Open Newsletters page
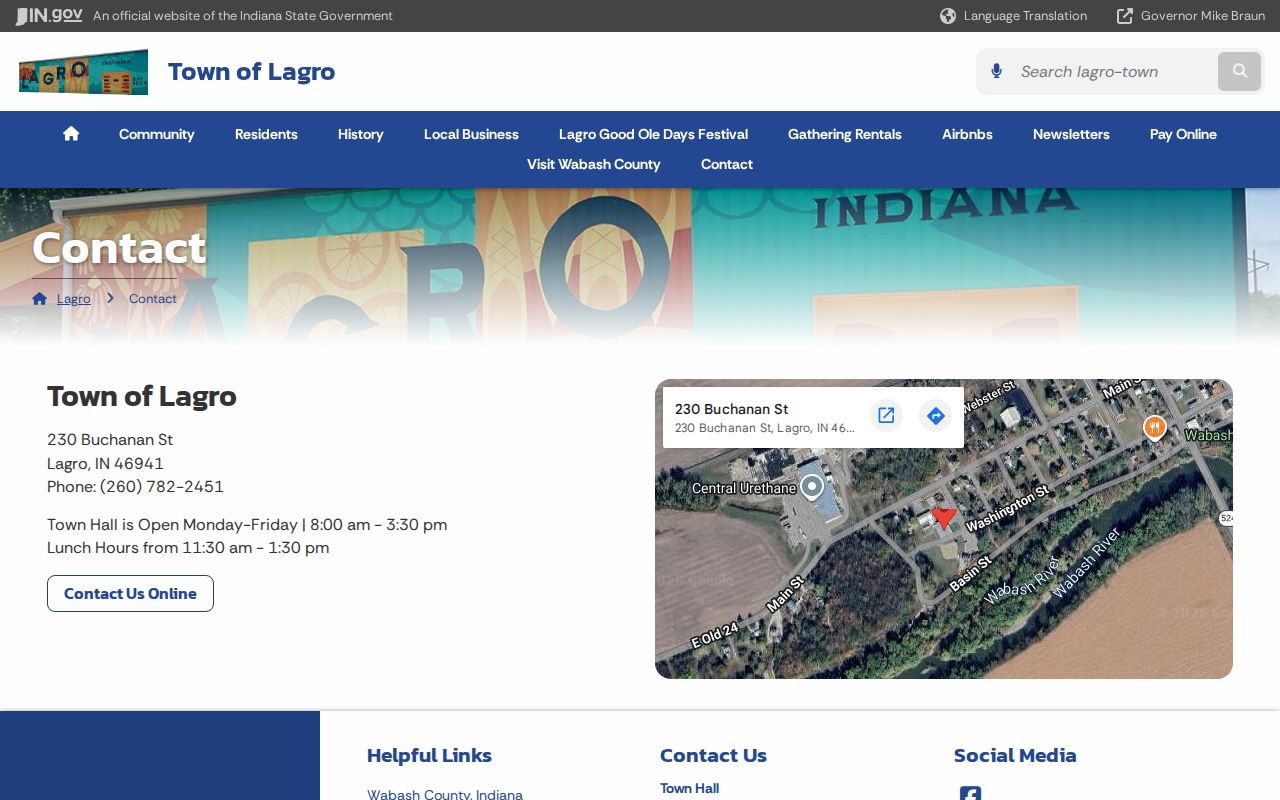Image resolution: width=1280 pixels, height=800 pixels. (1071, 134)
